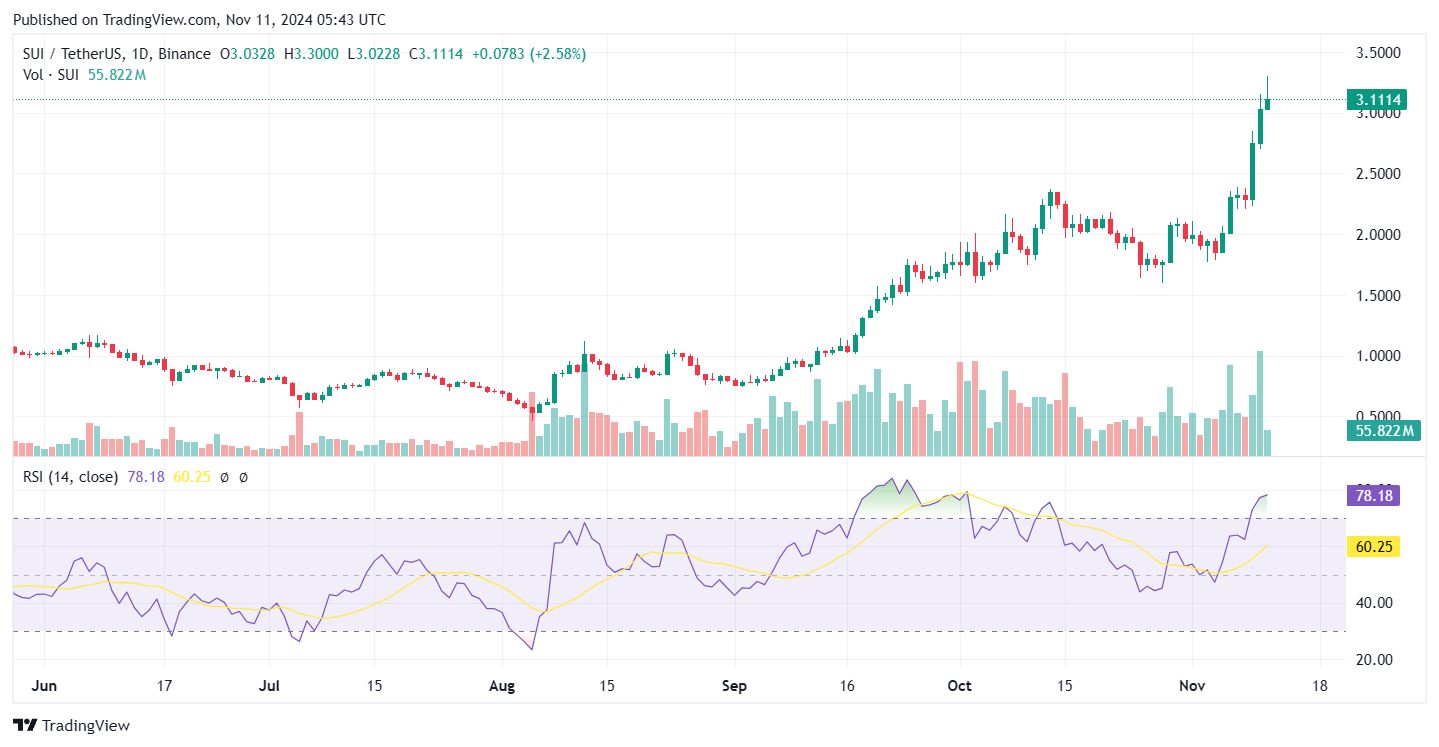The width and height of the screenshot is (1439, 747).
Task: Click the Nov date label on time axis
Action: tap(1192, 687)
